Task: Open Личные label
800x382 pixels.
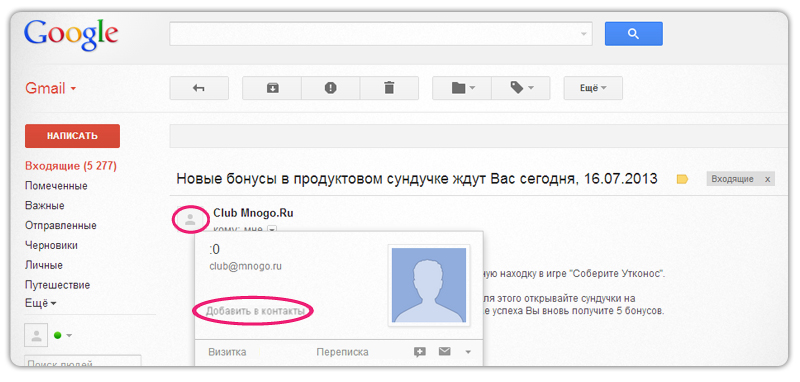Action: tap(44, 265)
